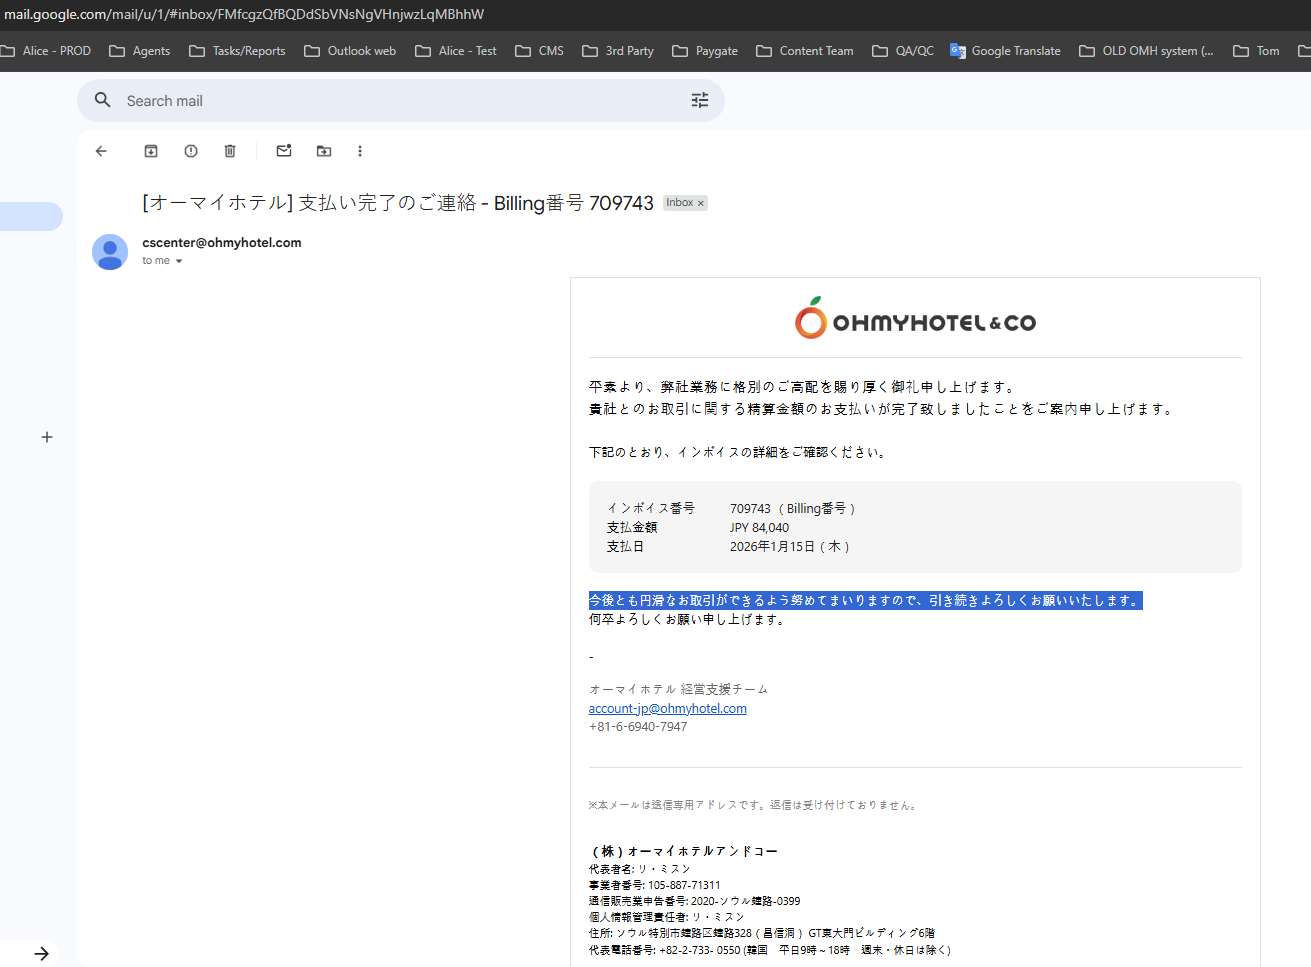Click the greeting line starting 平素より
Viewport: 1311px width, 967px height.
(803, 387)
